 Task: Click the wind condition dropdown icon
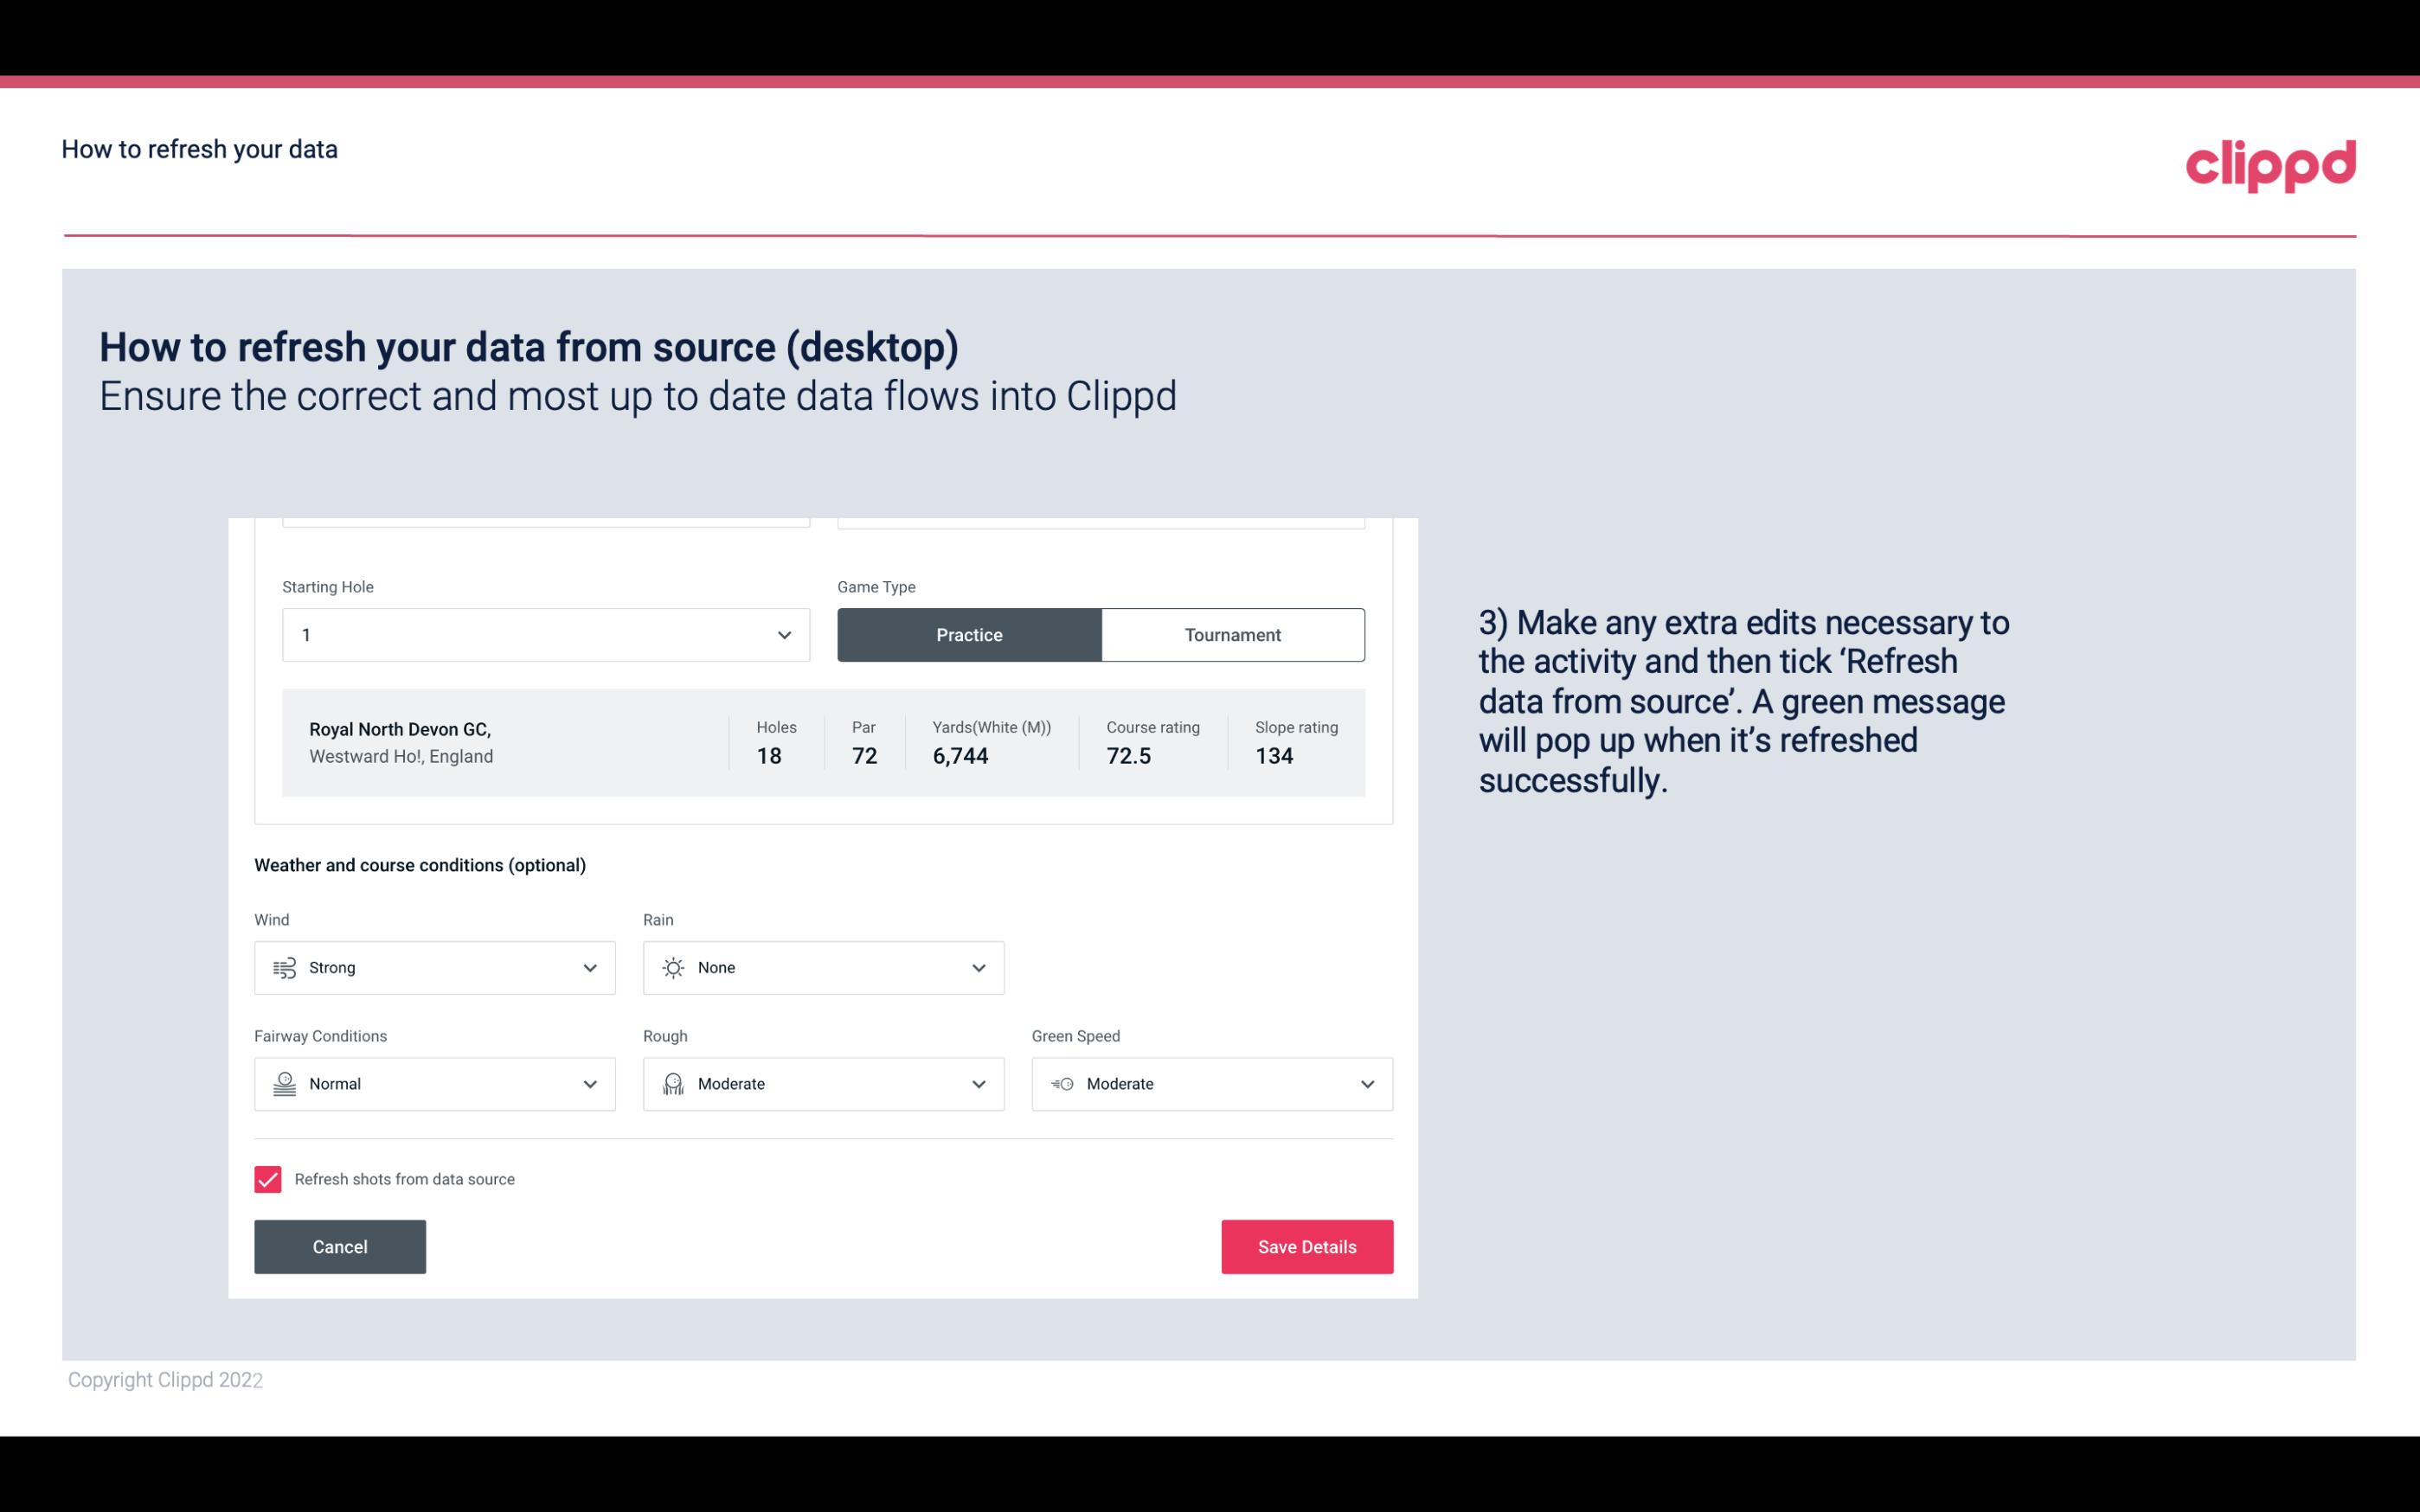point(589,967)
